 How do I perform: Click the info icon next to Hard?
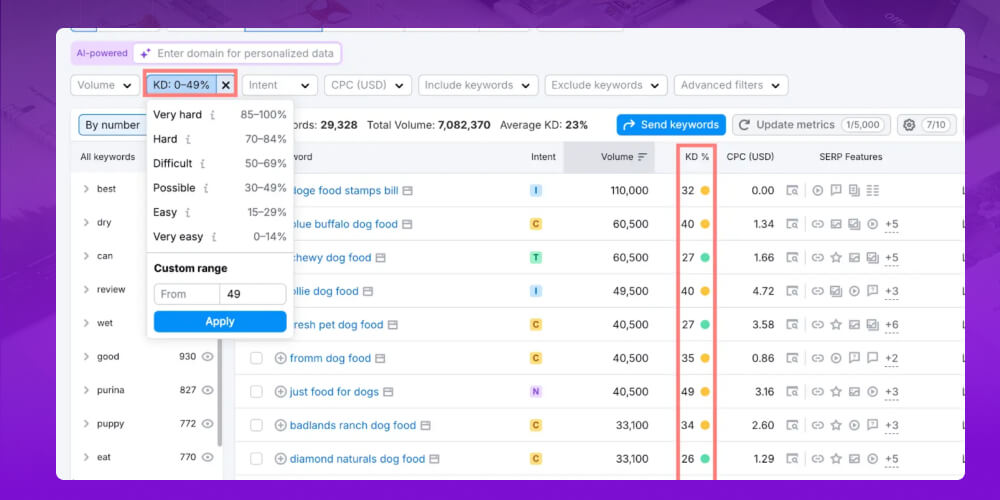pos(188,140)
